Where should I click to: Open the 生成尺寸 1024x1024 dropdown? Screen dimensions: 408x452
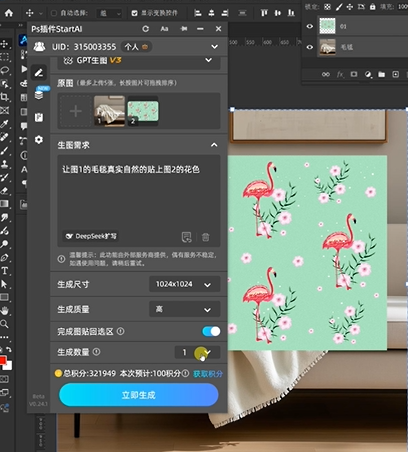pyautogui.click(x=184, y=284)
